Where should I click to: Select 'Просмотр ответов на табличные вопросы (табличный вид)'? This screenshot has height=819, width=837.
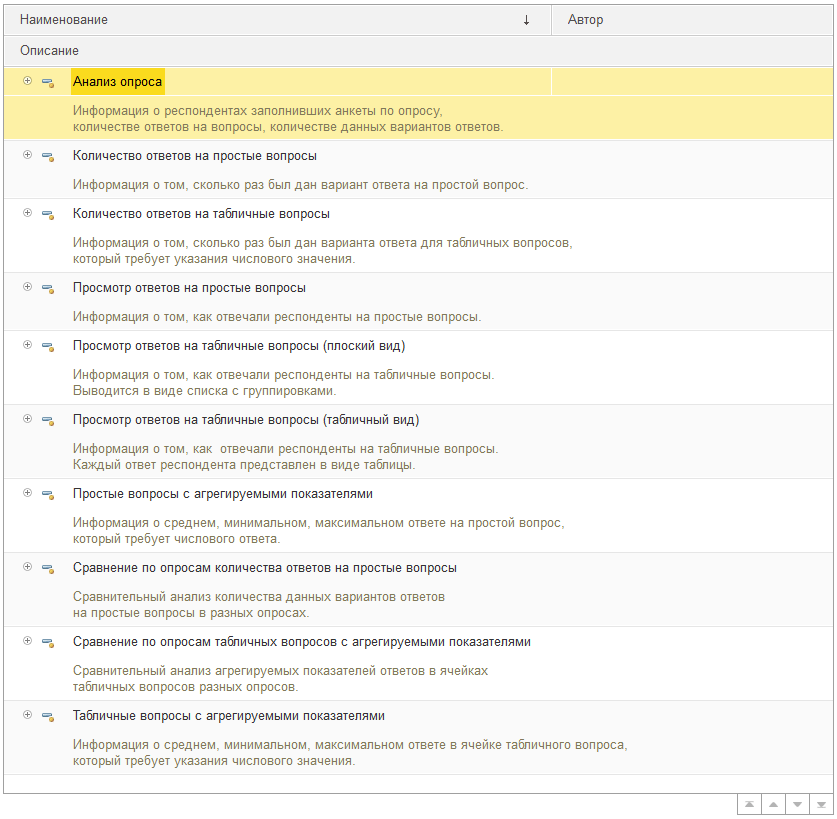(246, 420)
